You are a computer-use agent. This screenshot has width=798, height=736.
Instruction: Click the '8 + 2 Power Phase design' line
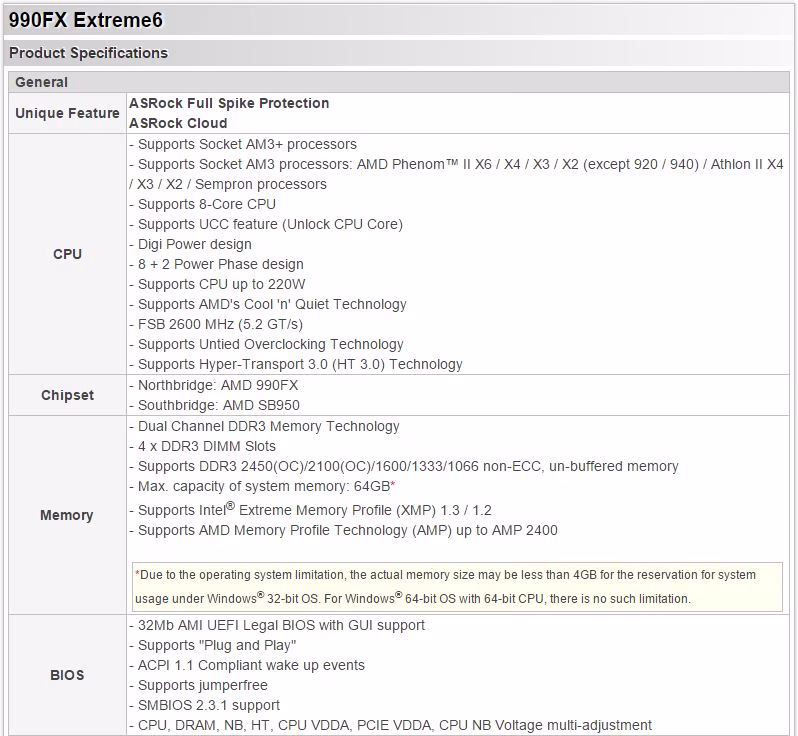(x=216, y=264)
